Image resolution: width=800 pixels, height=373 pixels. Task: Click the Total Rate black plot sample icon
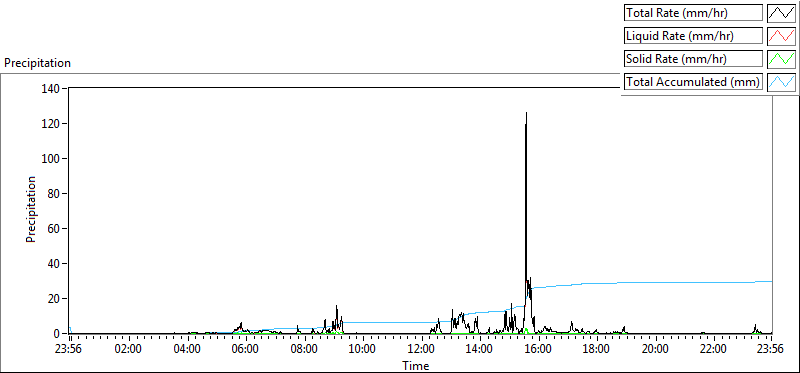click(782, 13)
